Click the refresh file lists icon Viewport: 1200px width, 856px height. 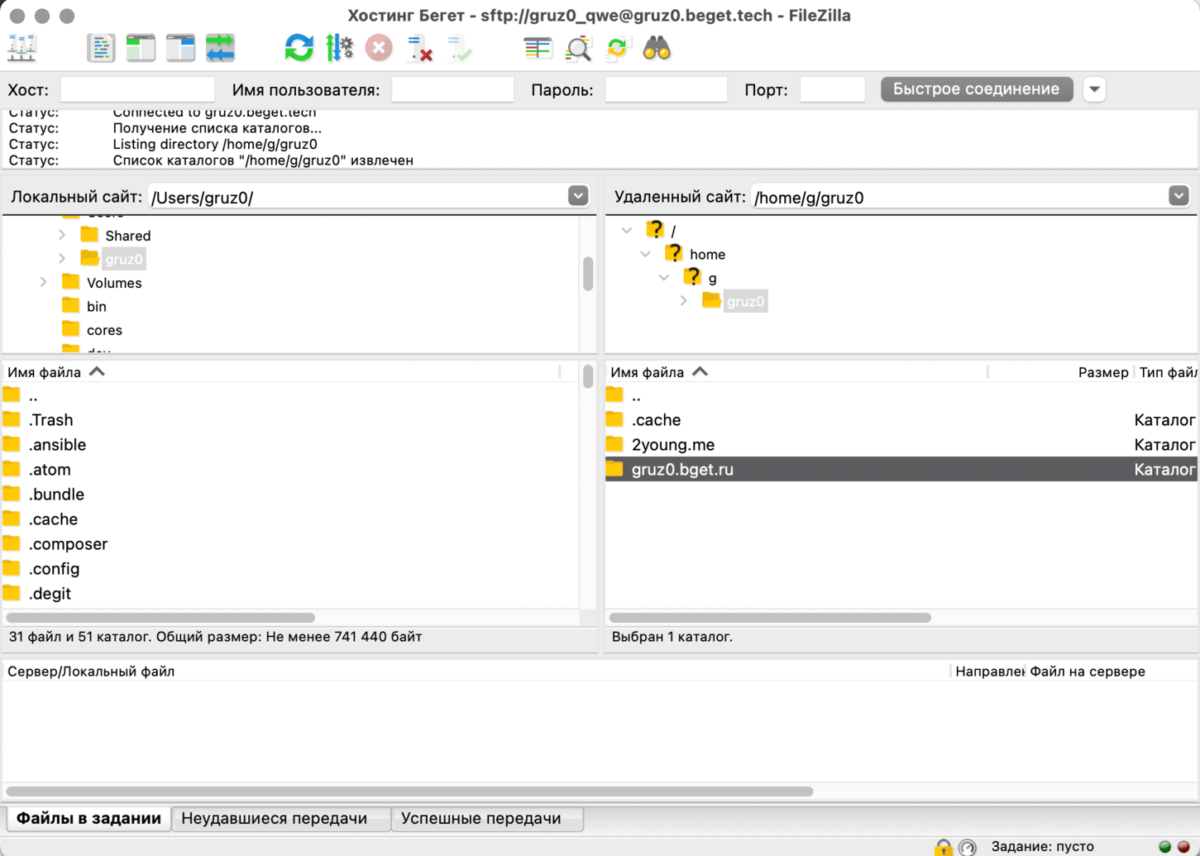(299, 47)
